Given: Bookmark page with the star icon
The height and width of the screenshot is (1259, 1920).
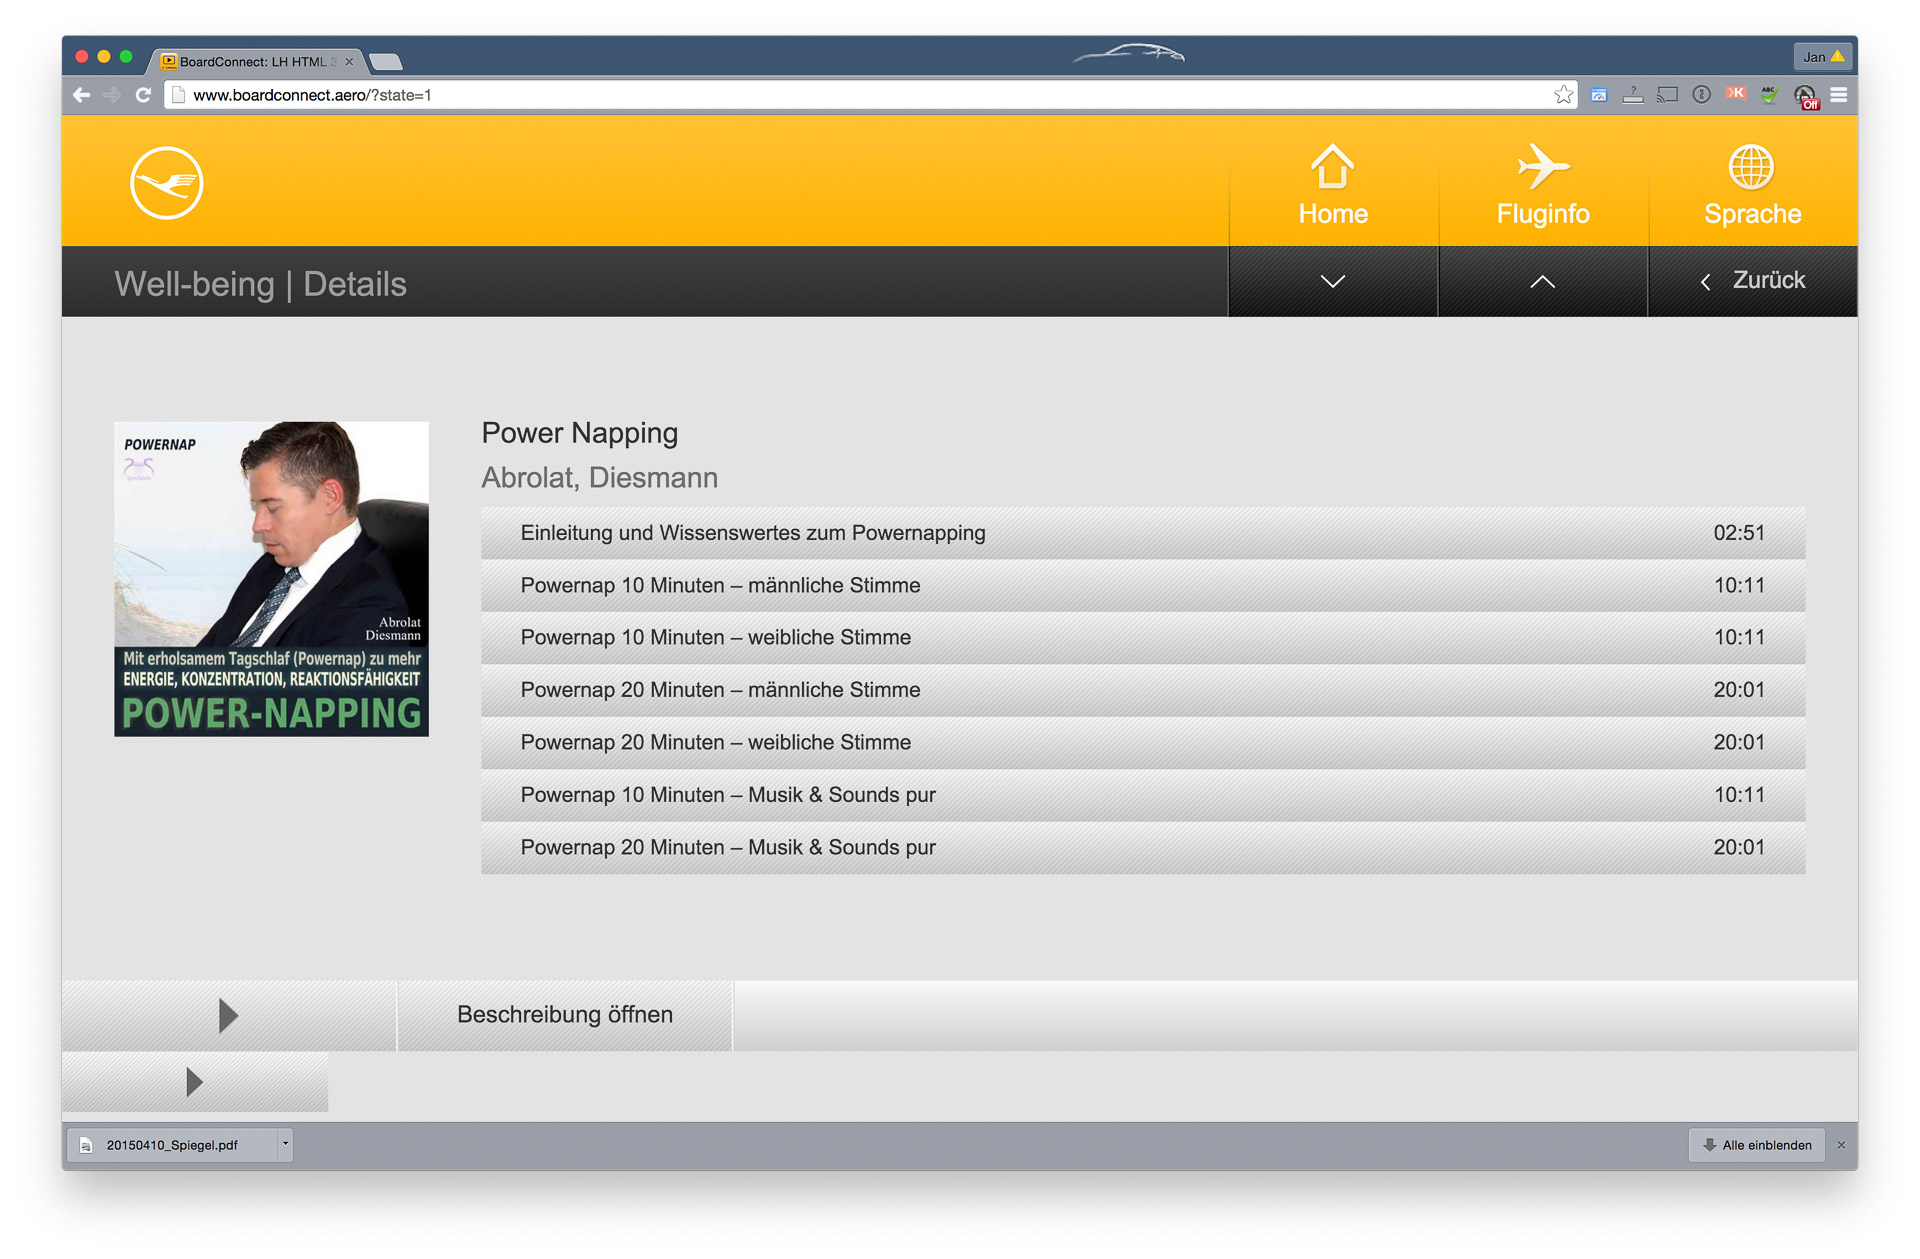Looking at the screenshot, I should click(x=1564, y=95).
